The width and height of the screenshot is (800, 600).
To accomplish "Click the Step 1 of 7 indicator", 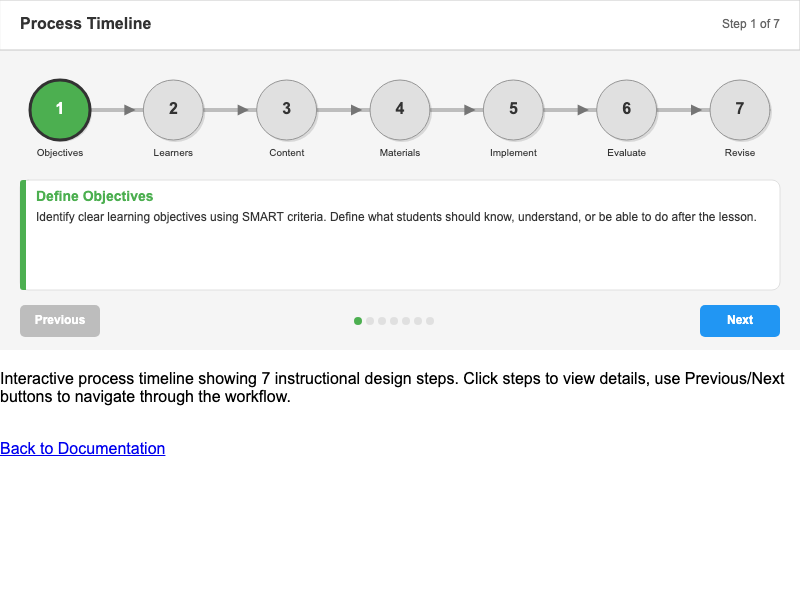I will coord(750,24).
